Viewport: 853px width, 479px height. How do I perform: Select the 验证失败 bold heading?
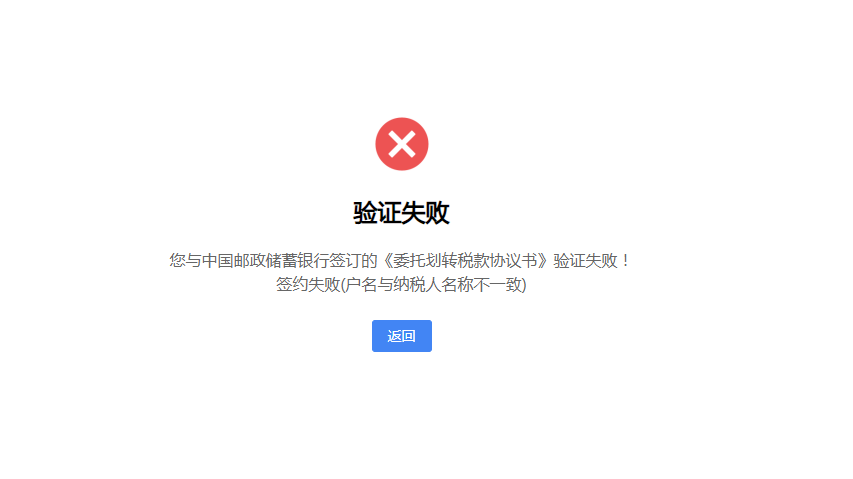[401, 213]
